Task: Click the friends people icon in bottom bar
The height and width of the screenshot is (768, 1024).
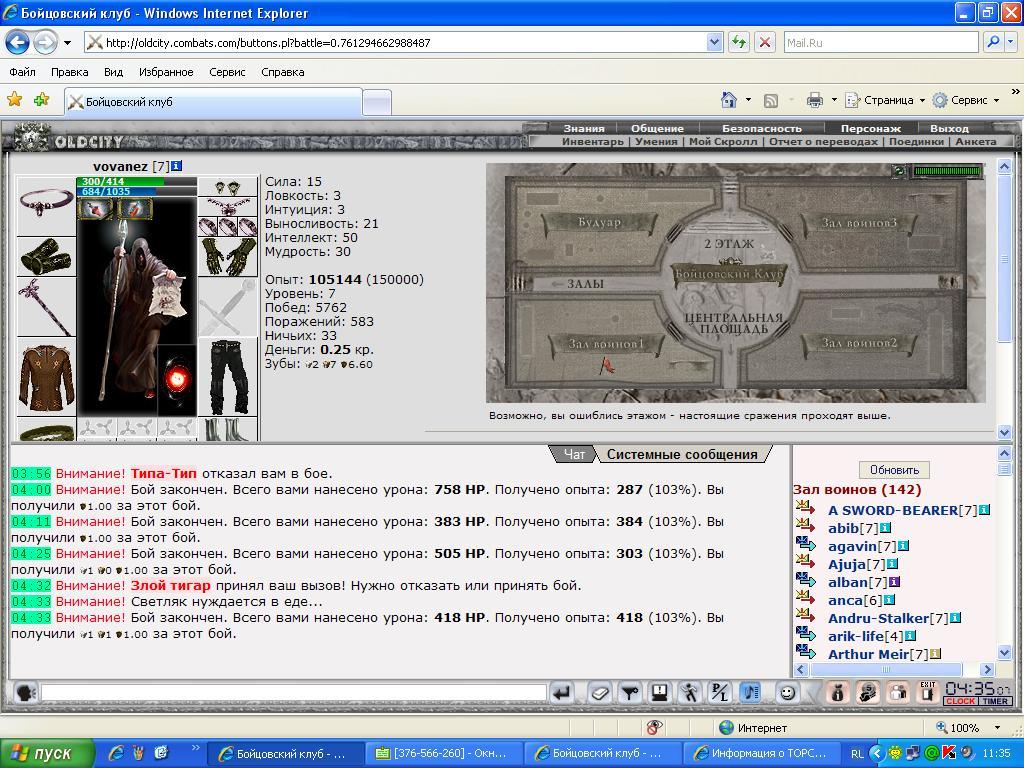Action: [898, 693]
